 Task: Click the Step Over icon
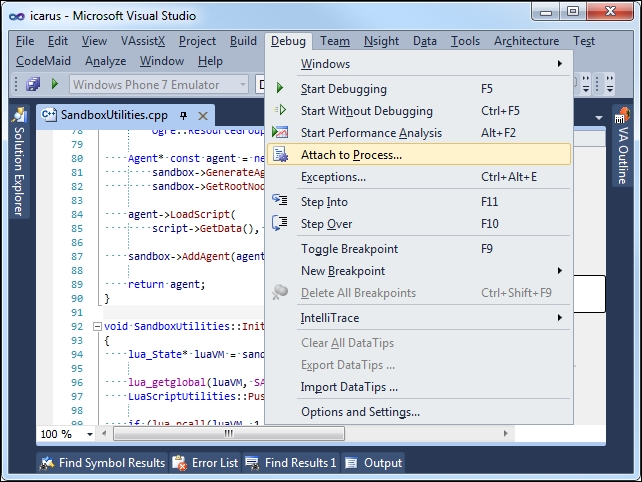(280, 223)
